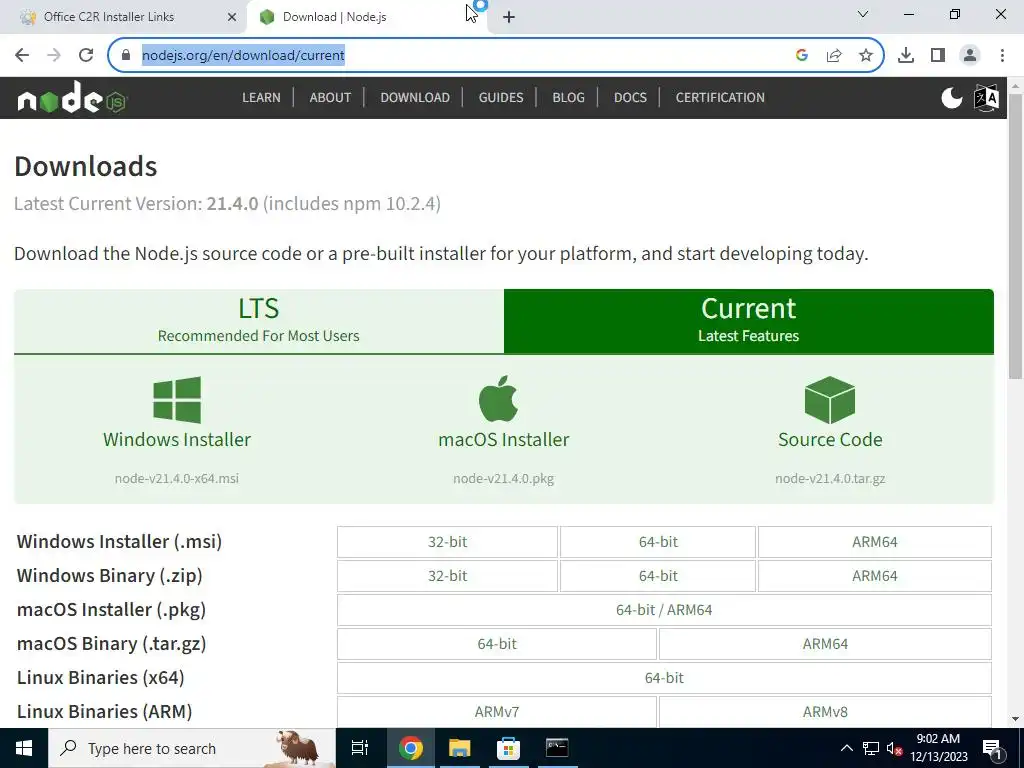The image size is (1024, 768).
Task: Open the tab search chevron
Action: pos(863,14)
